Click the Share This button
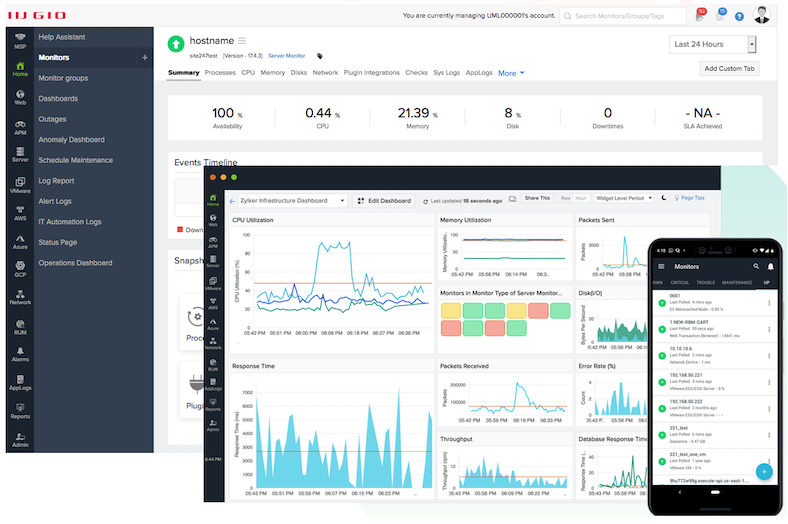 coord(537,198)
